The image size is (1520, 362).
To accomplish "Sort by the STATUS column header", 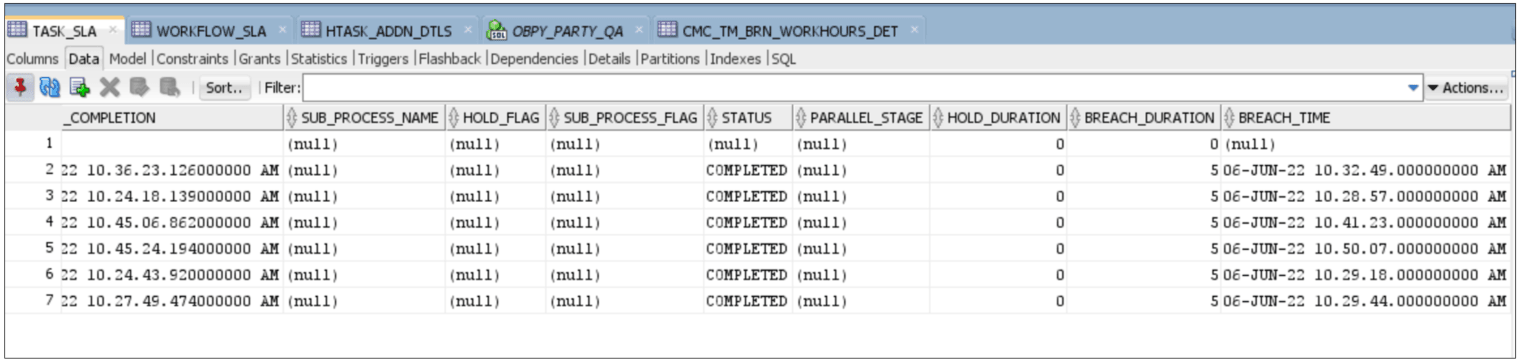I will (x=748, y=118).
